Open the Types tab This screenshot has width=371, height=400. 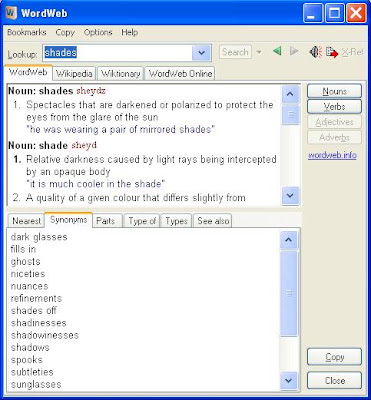pos(176,221)
